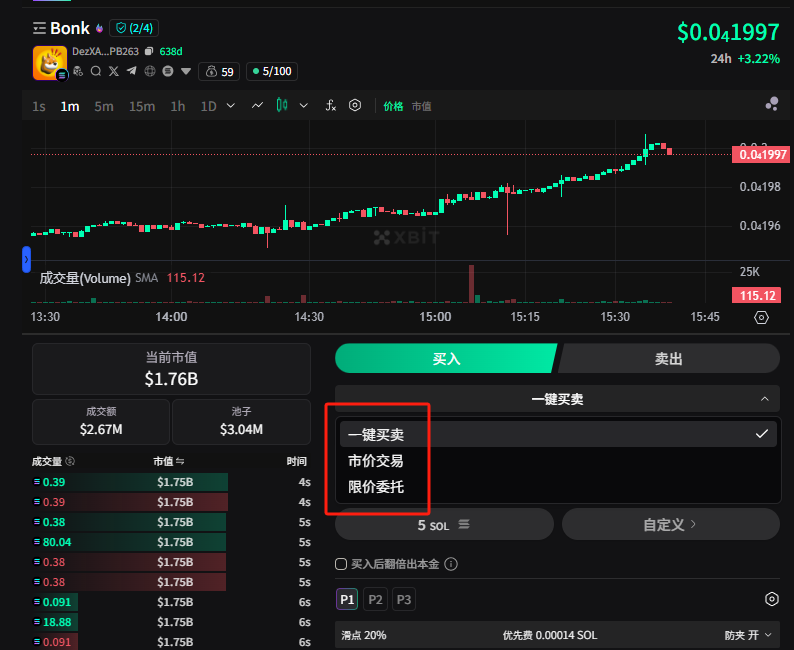This screenshot has height=650, width=794.
Task: Click the Bonk token logo
Action: [x=50, y=63]
